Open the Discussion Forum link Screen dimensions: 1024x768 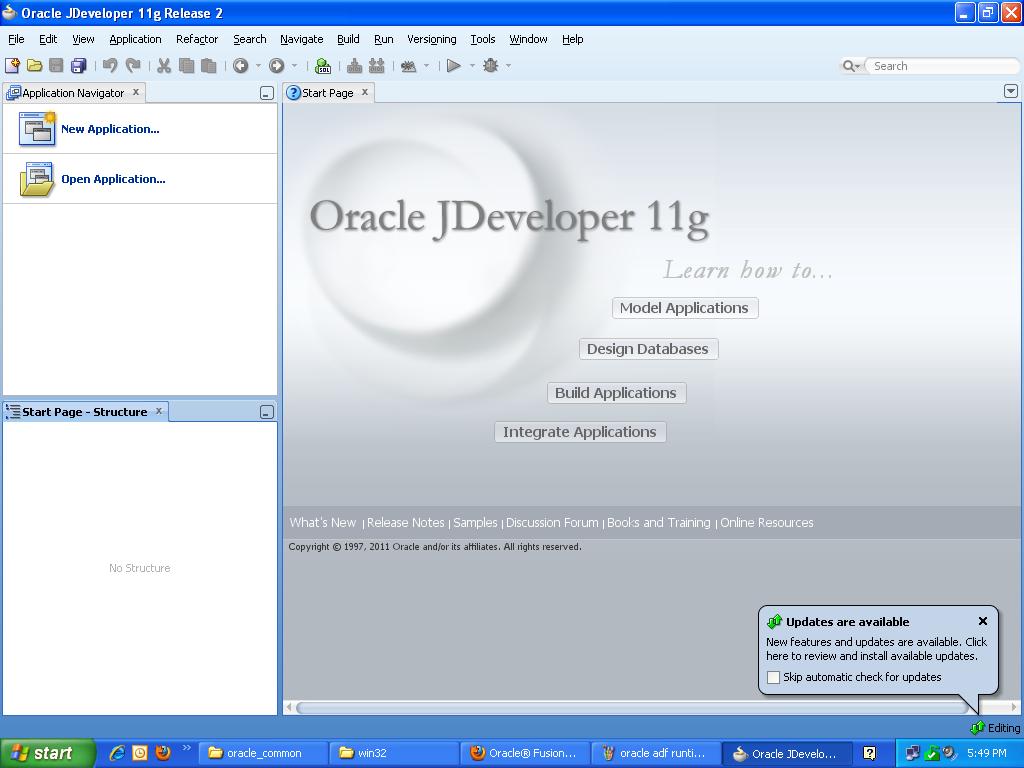(x=552, y=522)
